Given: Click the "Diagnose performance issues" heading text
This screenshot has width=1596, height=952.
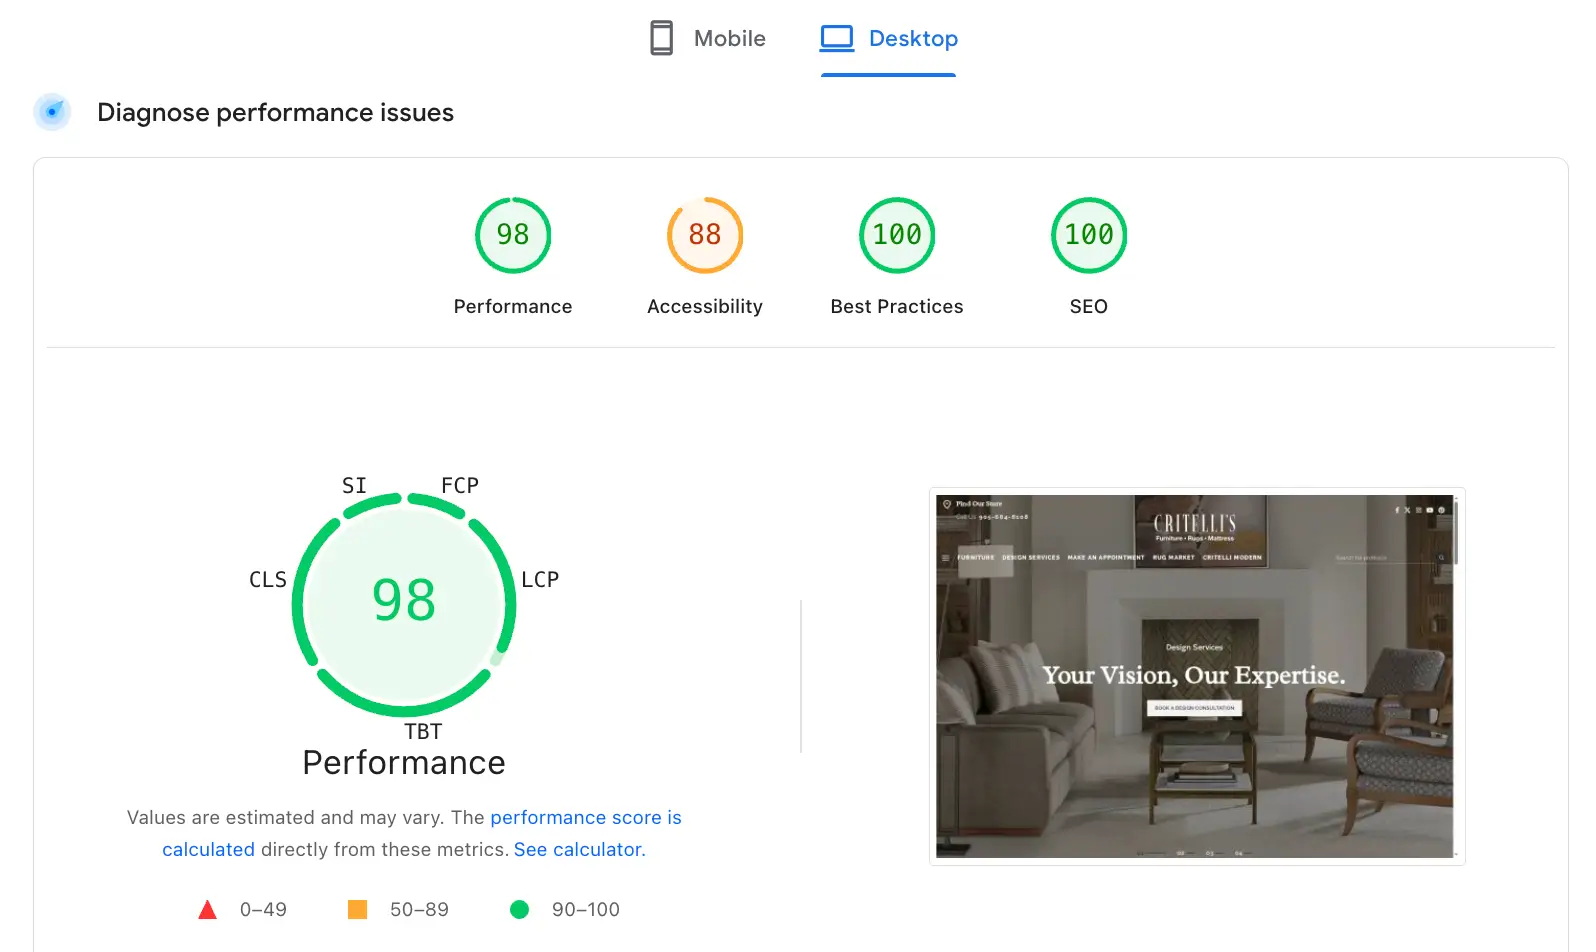Looking at the screenshot, I should pos(275,113).
